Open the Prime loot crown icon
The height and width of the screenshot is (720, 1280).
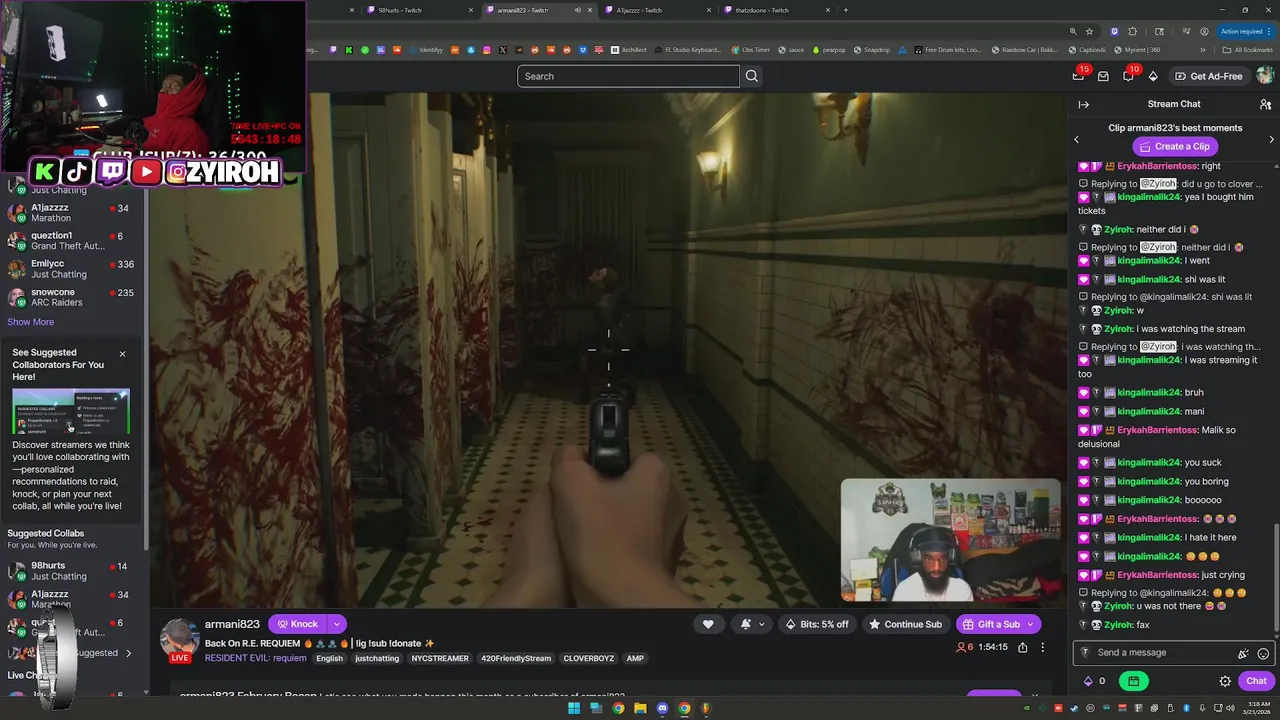(x=1078, y=76)
